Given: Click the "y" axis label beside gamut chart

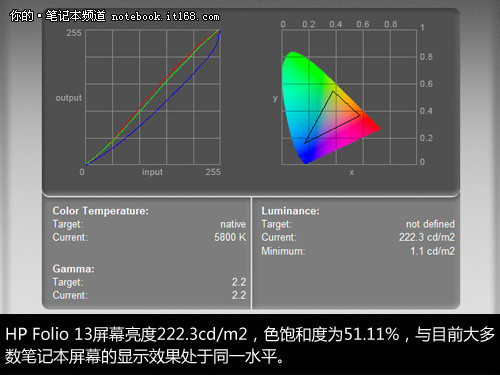Looking at the screenshot, I should click(275, 98).
